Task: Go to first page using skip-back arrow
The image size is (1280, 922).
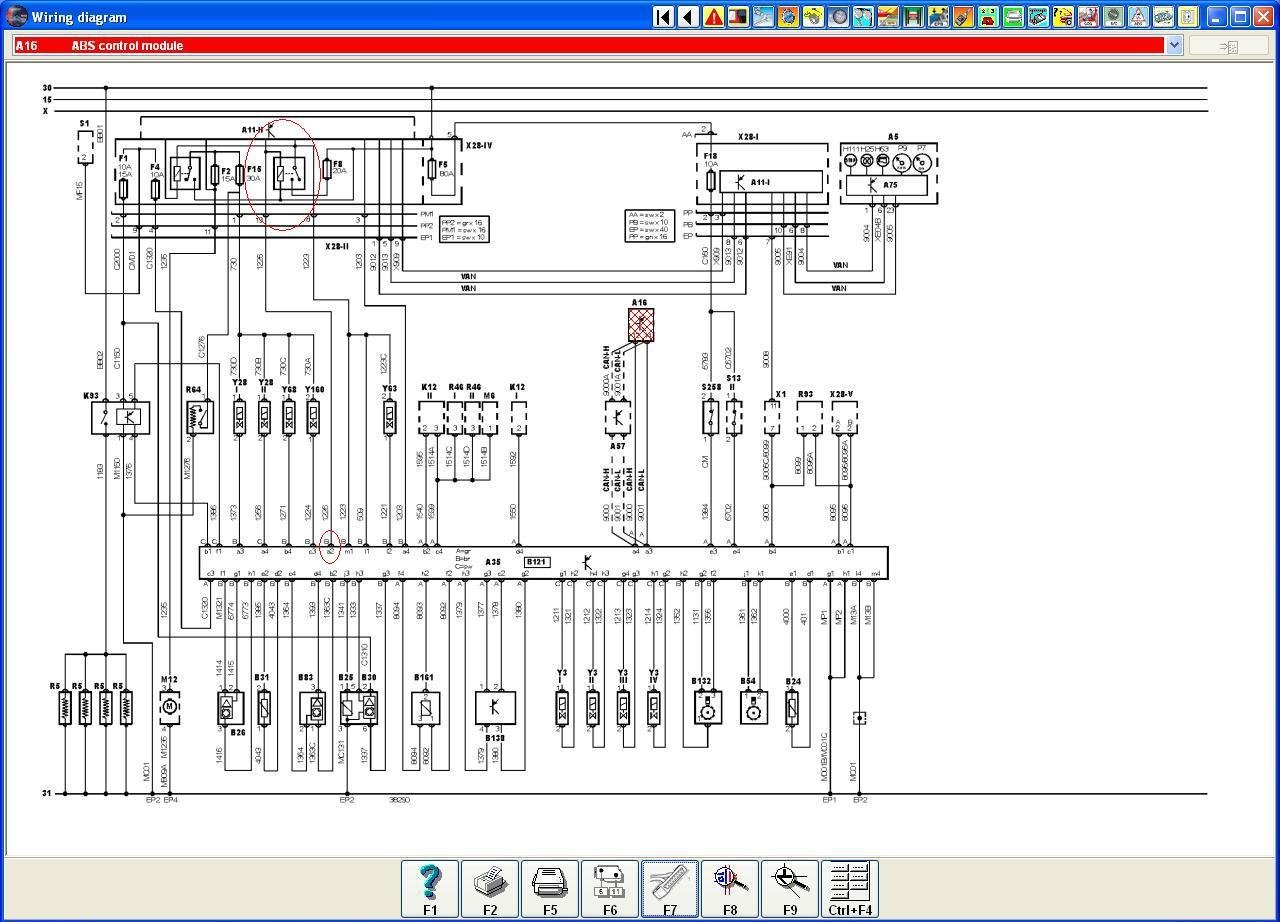Action: tap(663, 17)
